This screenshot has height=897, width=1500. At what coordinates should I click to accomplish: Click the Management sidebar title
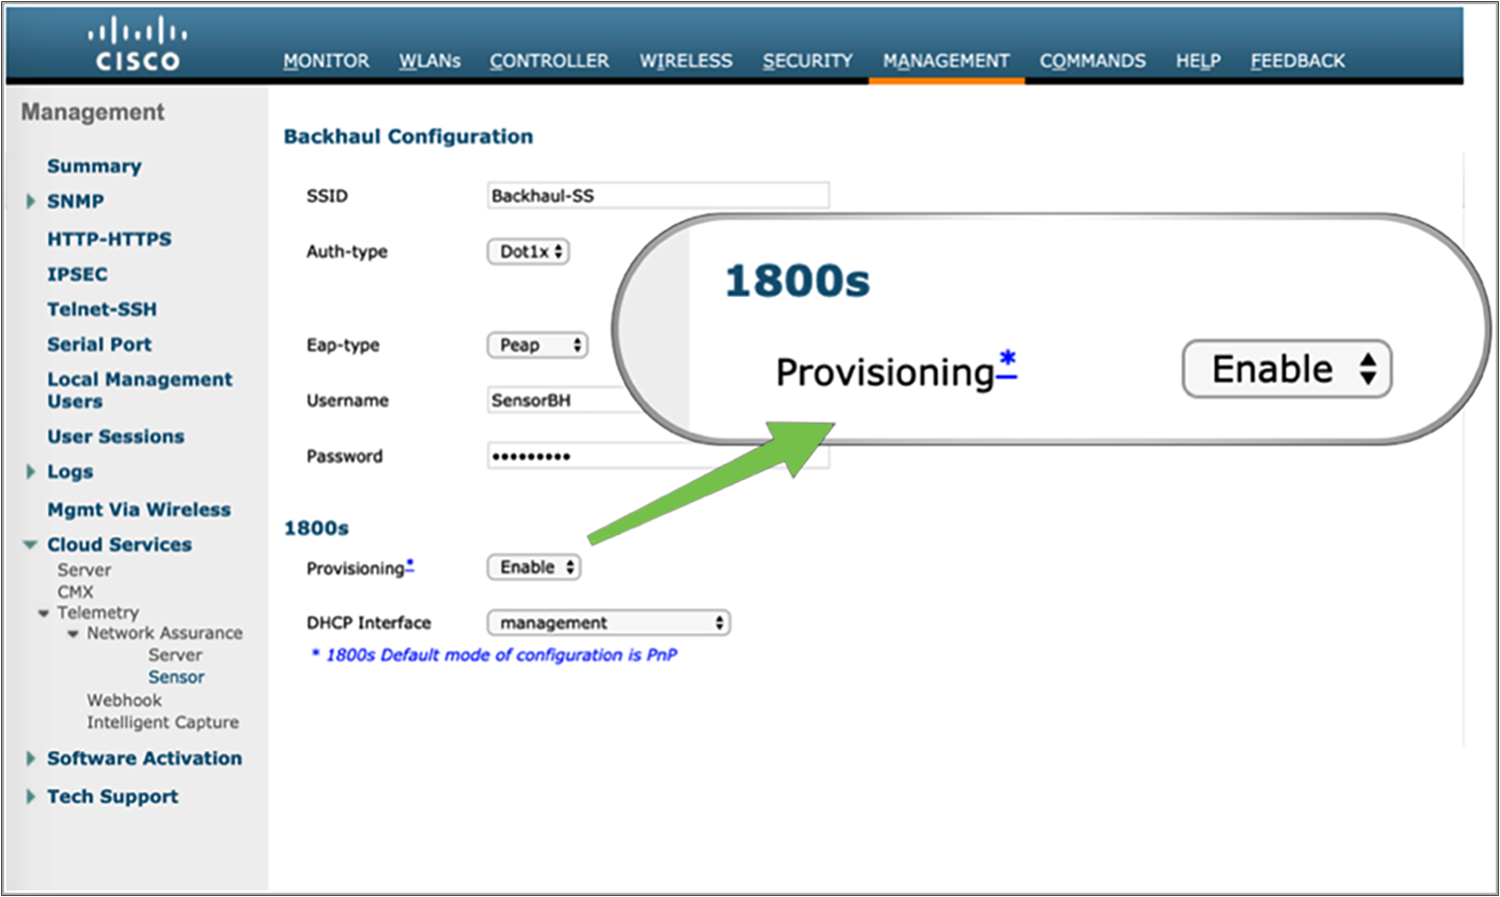(93, 112)
